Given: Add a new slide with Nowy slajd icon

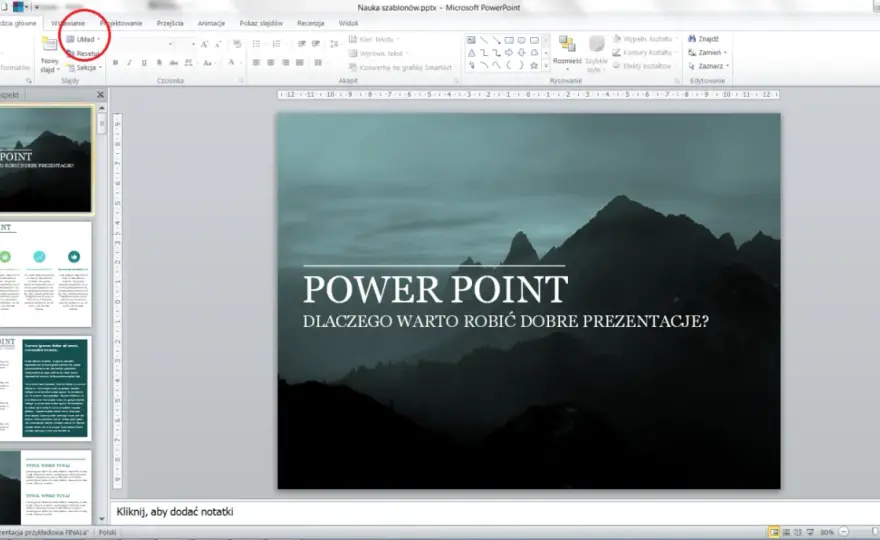Looking at the screenshot, I should point(49,45).
